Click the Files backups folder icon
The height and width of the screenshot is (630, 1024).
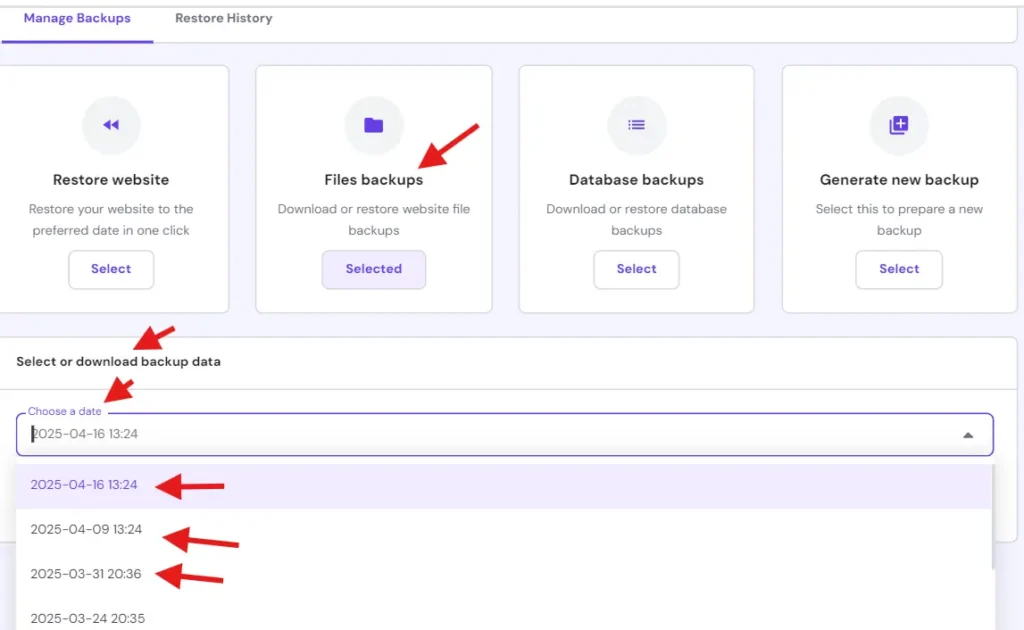[x=374, y=125]
